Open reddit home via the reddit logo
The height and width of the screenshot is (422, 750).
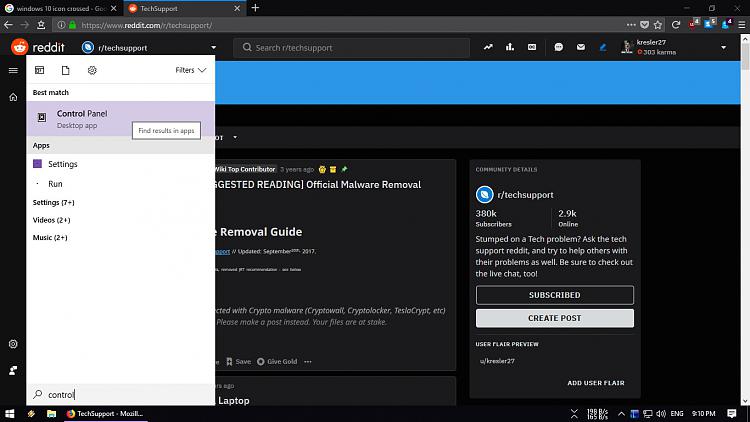37,47
